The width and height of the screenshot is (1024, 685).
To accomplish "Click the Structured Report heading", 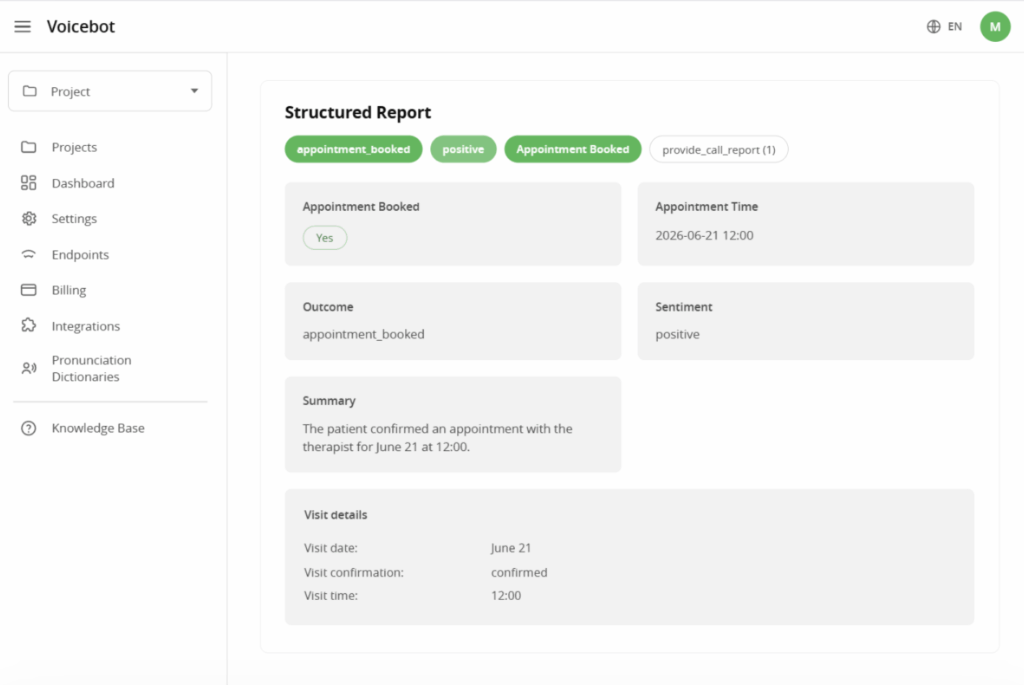I will coord(358,112).
